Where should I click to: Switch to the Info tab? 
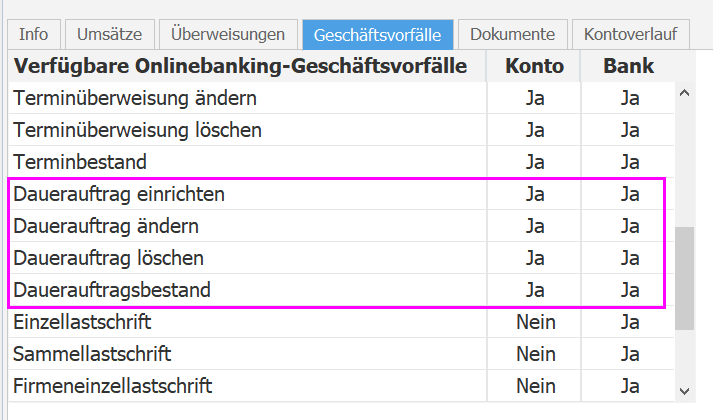pos(33,34)
